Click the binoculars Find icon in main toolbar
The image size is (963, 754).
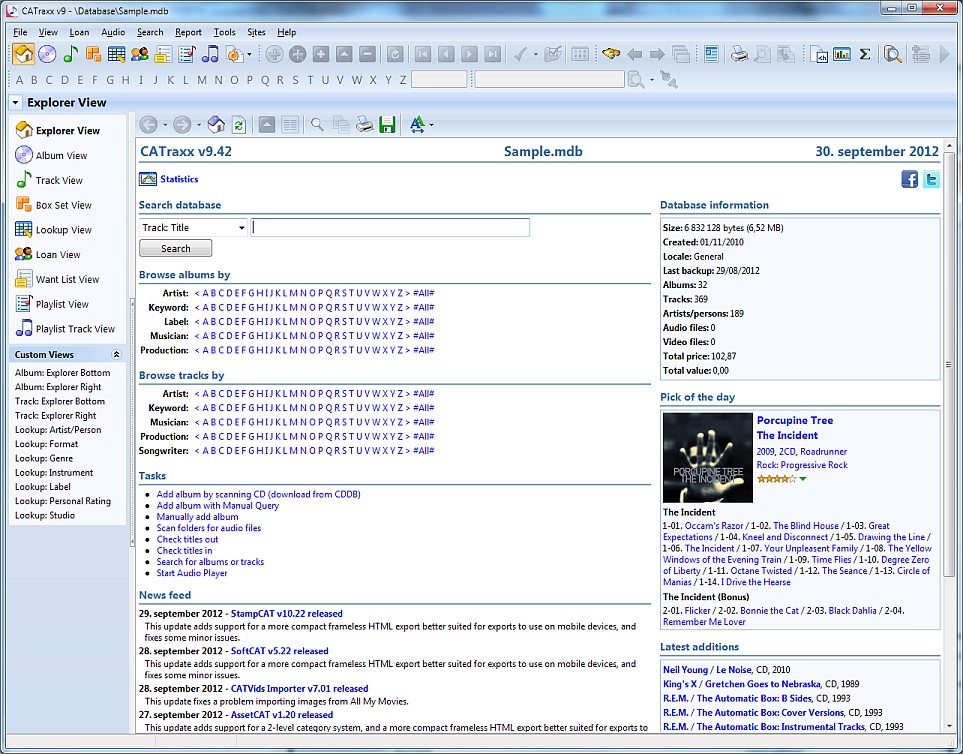point(610,54)
